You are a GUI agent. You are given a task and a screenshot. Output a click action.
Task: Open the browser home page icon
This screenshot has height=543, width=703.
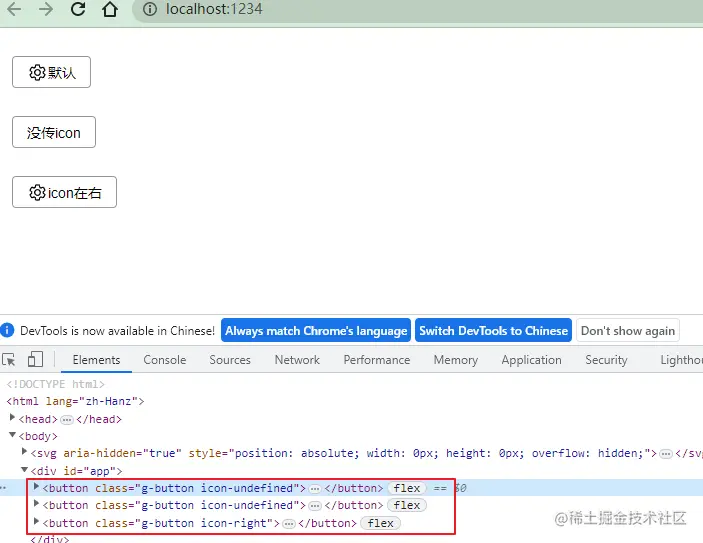pos(110,9)
